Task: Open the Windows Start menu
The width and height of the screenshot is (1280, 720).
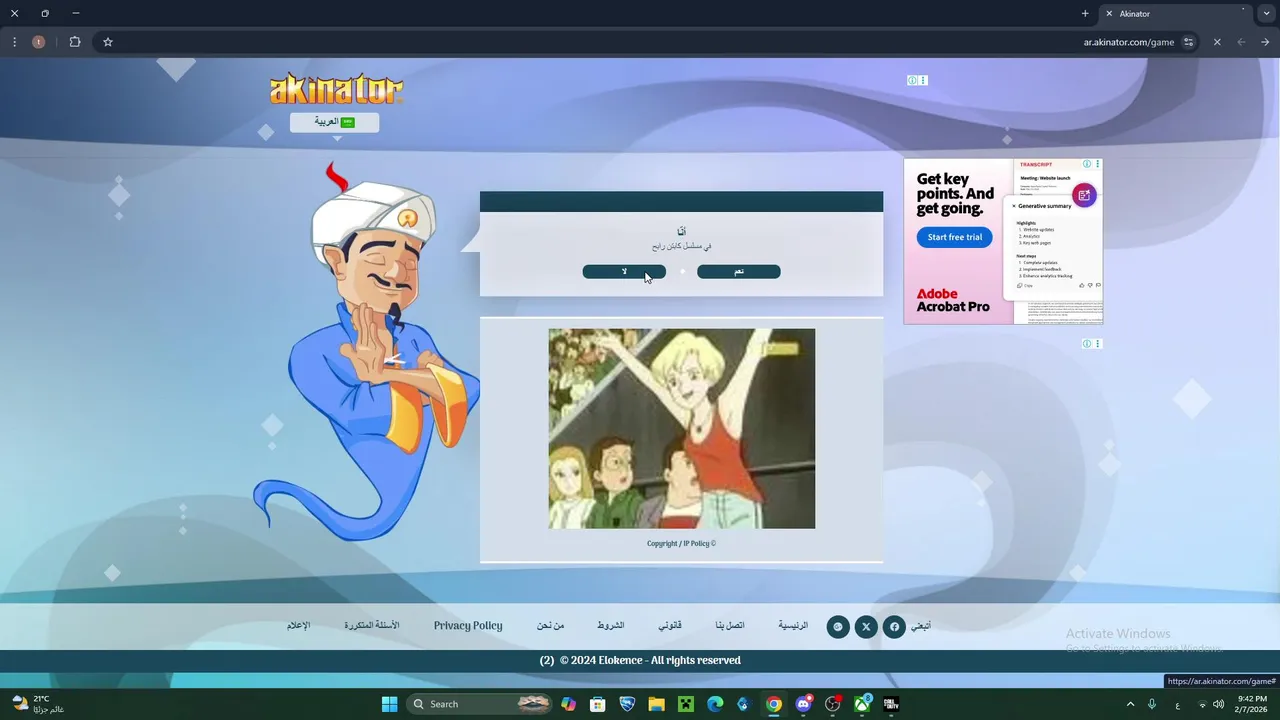Action: tap(389, 704)
